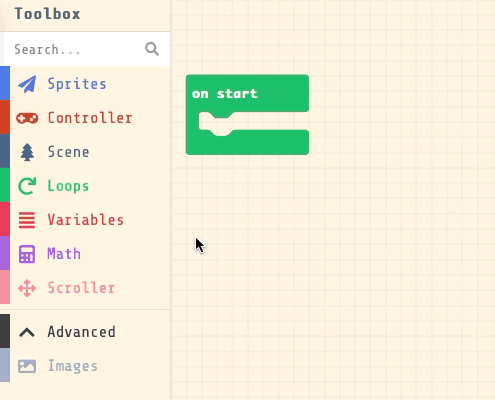The width and height of the screenshot is (495, 400).
Task: Click the Scene tree icon
Action: [27, 152]
